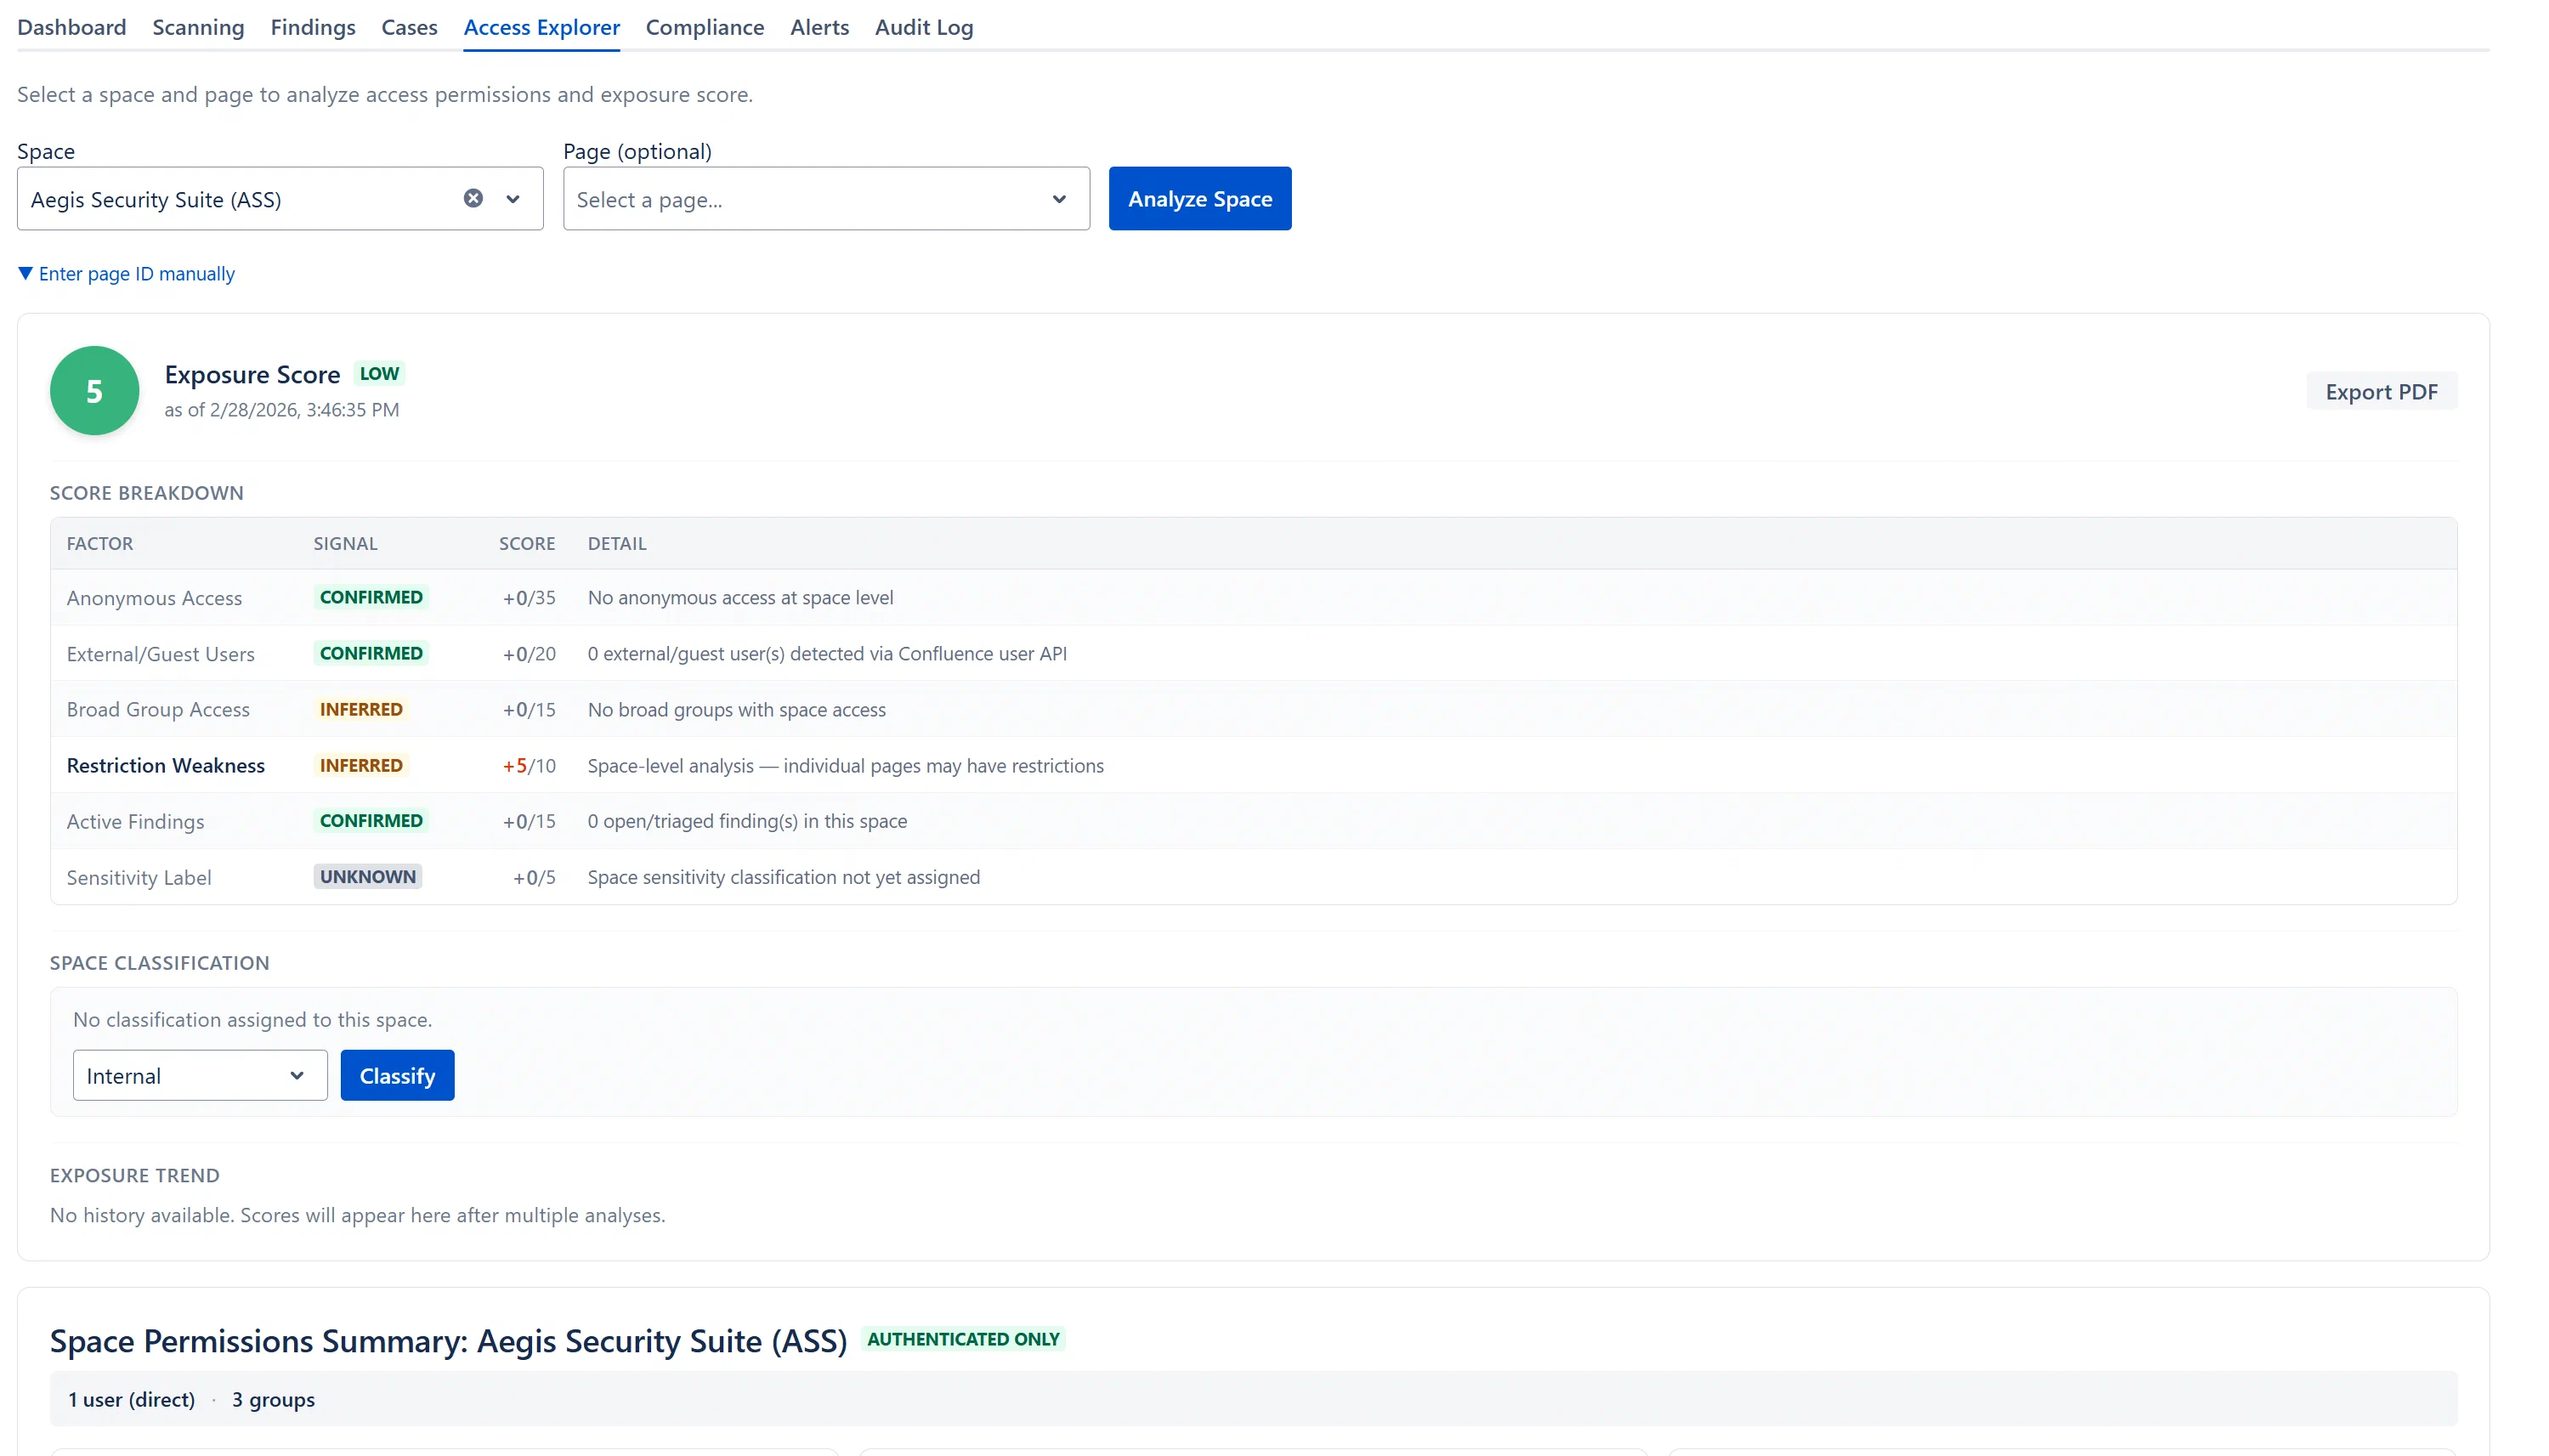Click the 'No anonymous access at space level' detail
The image size is (2549, 1456).
741,597
